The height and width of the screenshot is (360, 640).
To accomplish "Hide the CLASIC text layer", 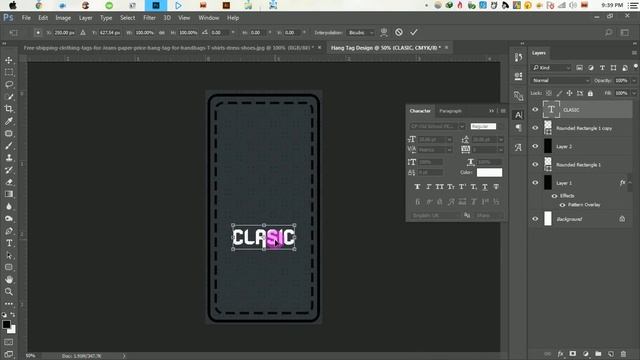I will pyautogui.click(x=535, y=109).
